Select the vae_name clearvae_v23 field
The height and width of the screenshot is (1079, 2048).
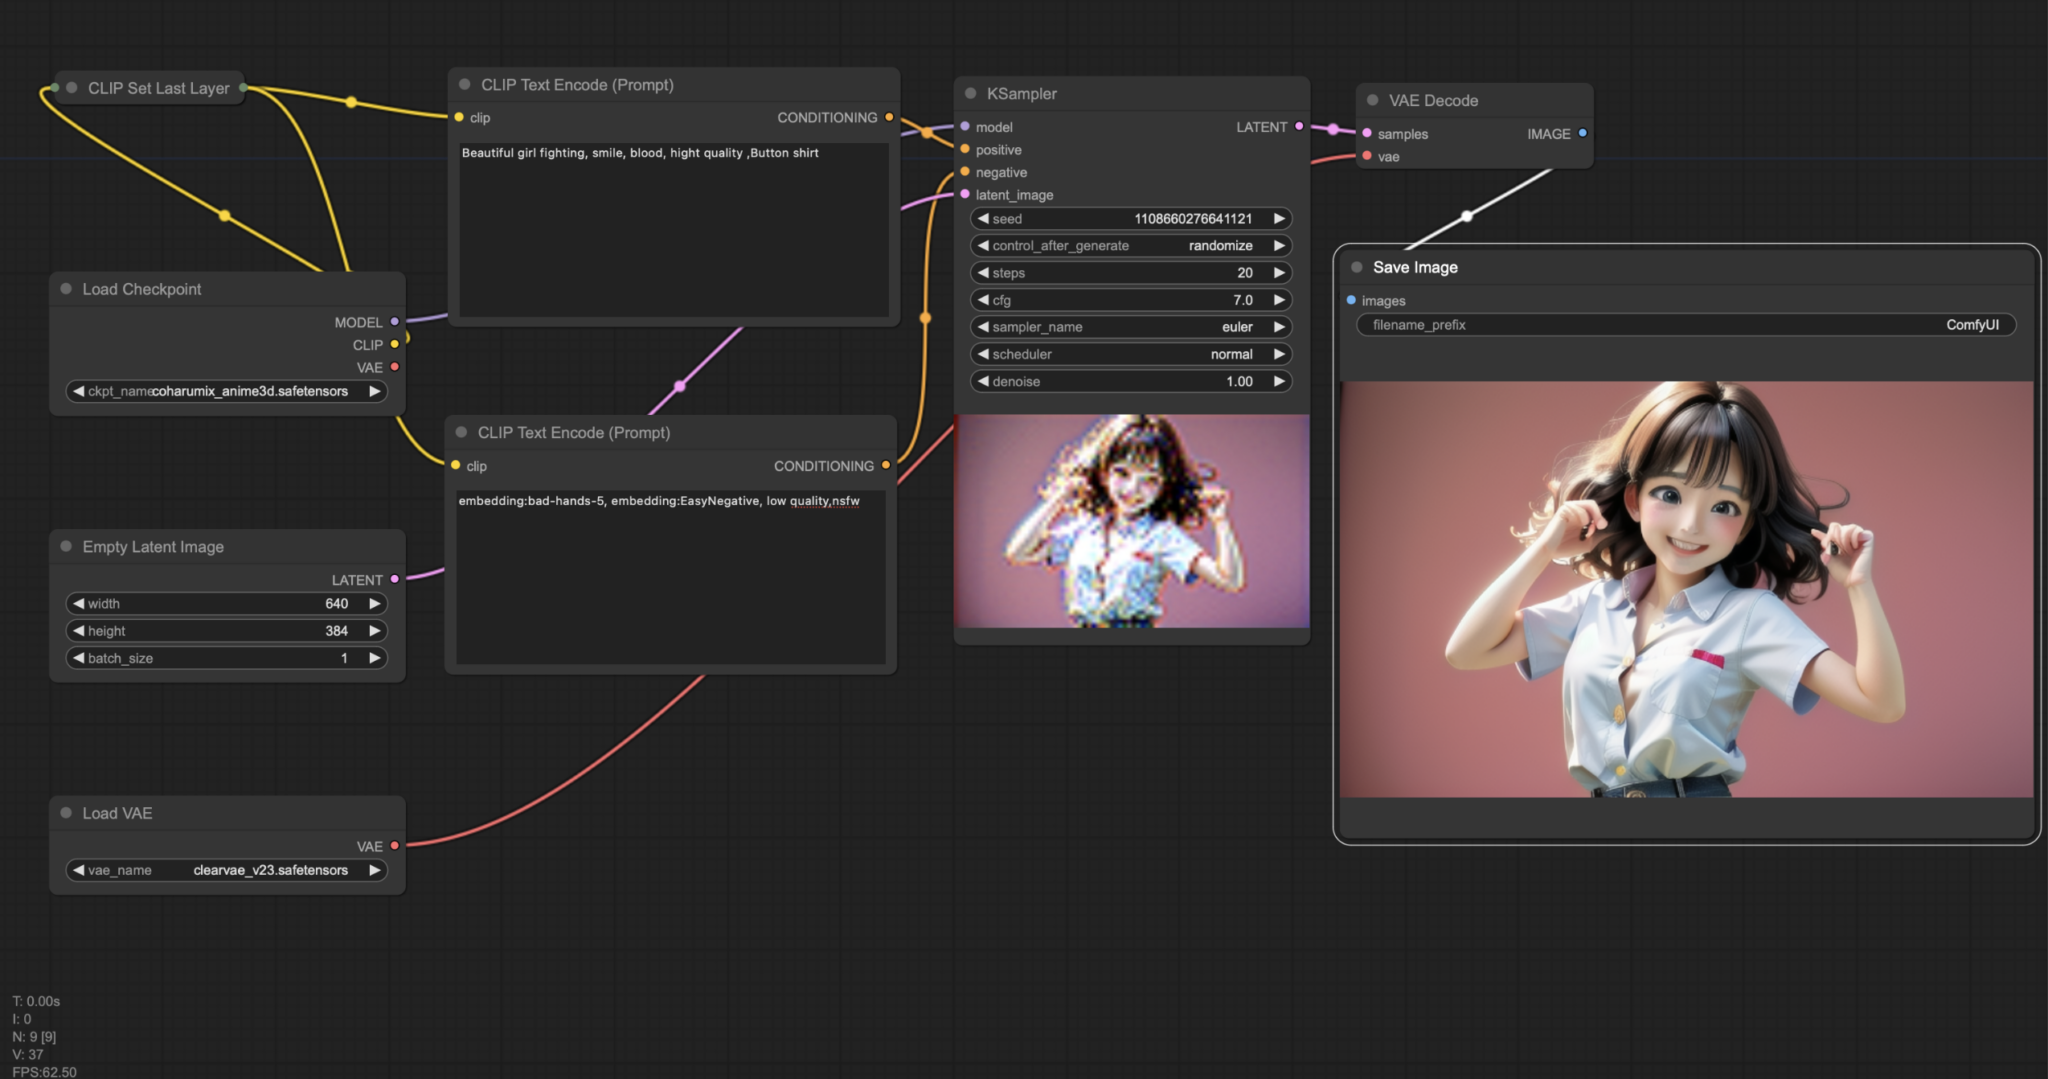tap(226, 870)
